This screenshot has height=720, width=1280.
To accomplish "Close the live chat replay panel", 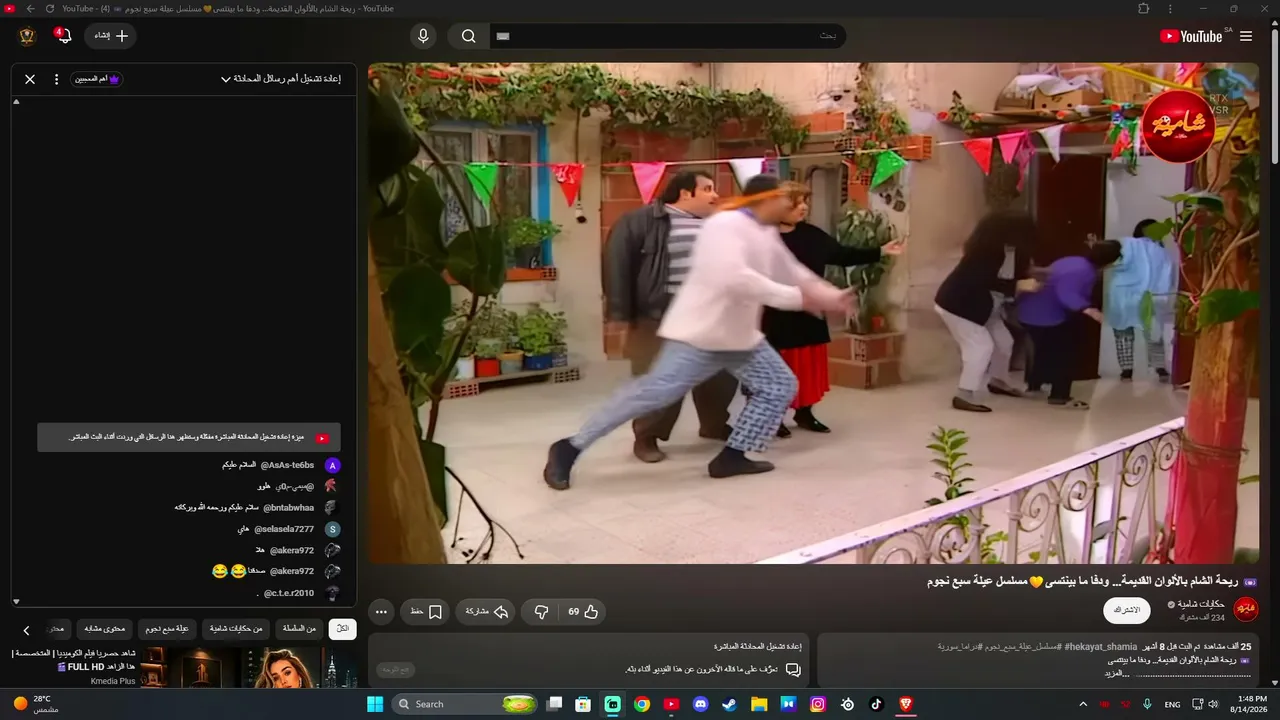I will tap(30, 79).
